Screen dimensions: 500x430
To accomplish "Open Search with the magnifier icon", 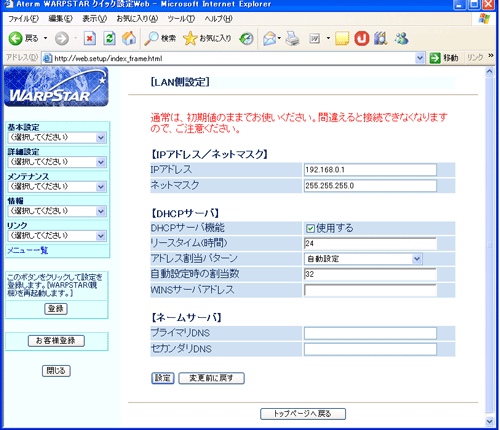I will pyautogui.click(x=151, y=39).
